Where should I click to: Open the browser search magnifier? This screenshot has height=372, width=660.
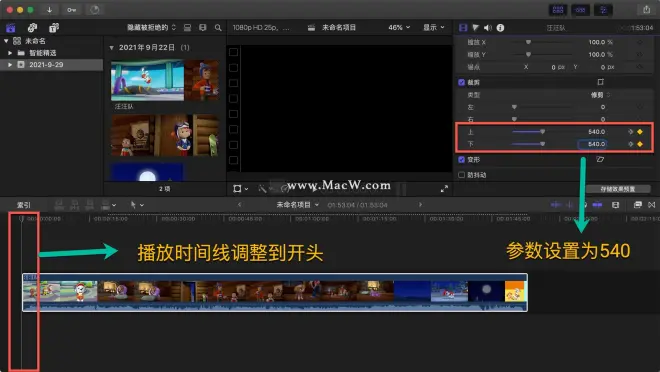tap(218, 27)
